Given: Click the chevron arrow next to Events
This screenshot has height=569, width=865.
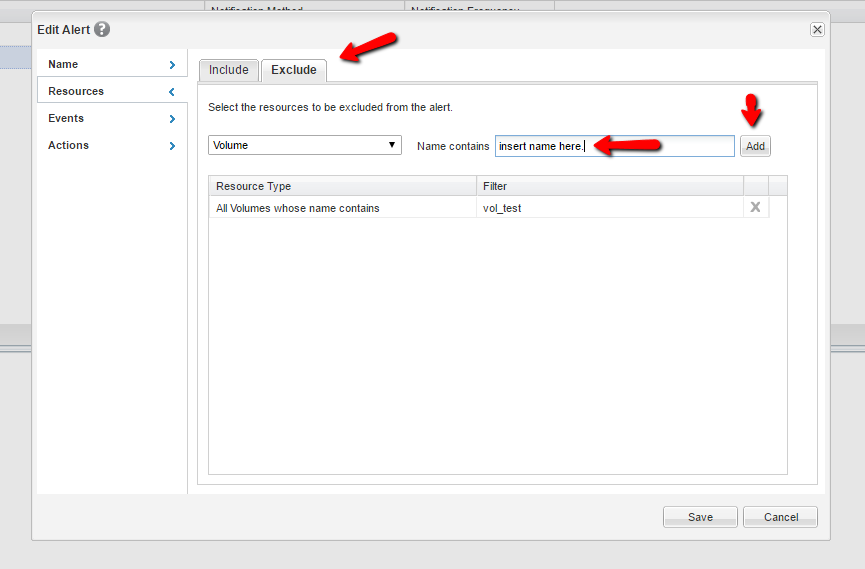Looking at the screenshot, I should tap(172, 119).
